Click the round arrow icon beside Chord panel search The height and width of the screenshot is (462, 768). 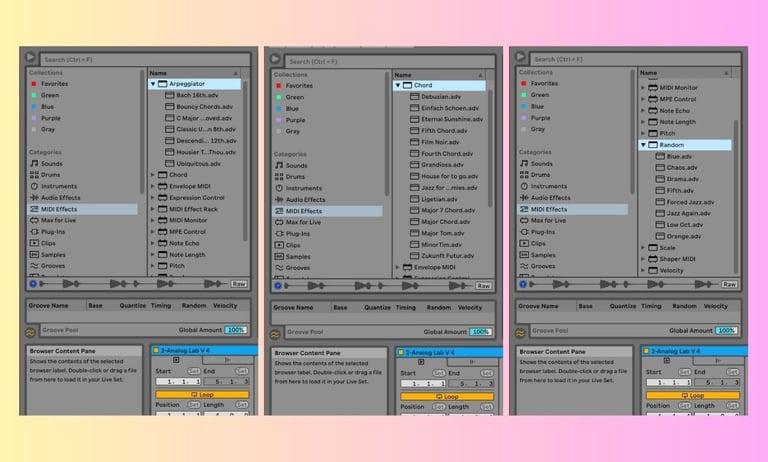coord(275,59)
